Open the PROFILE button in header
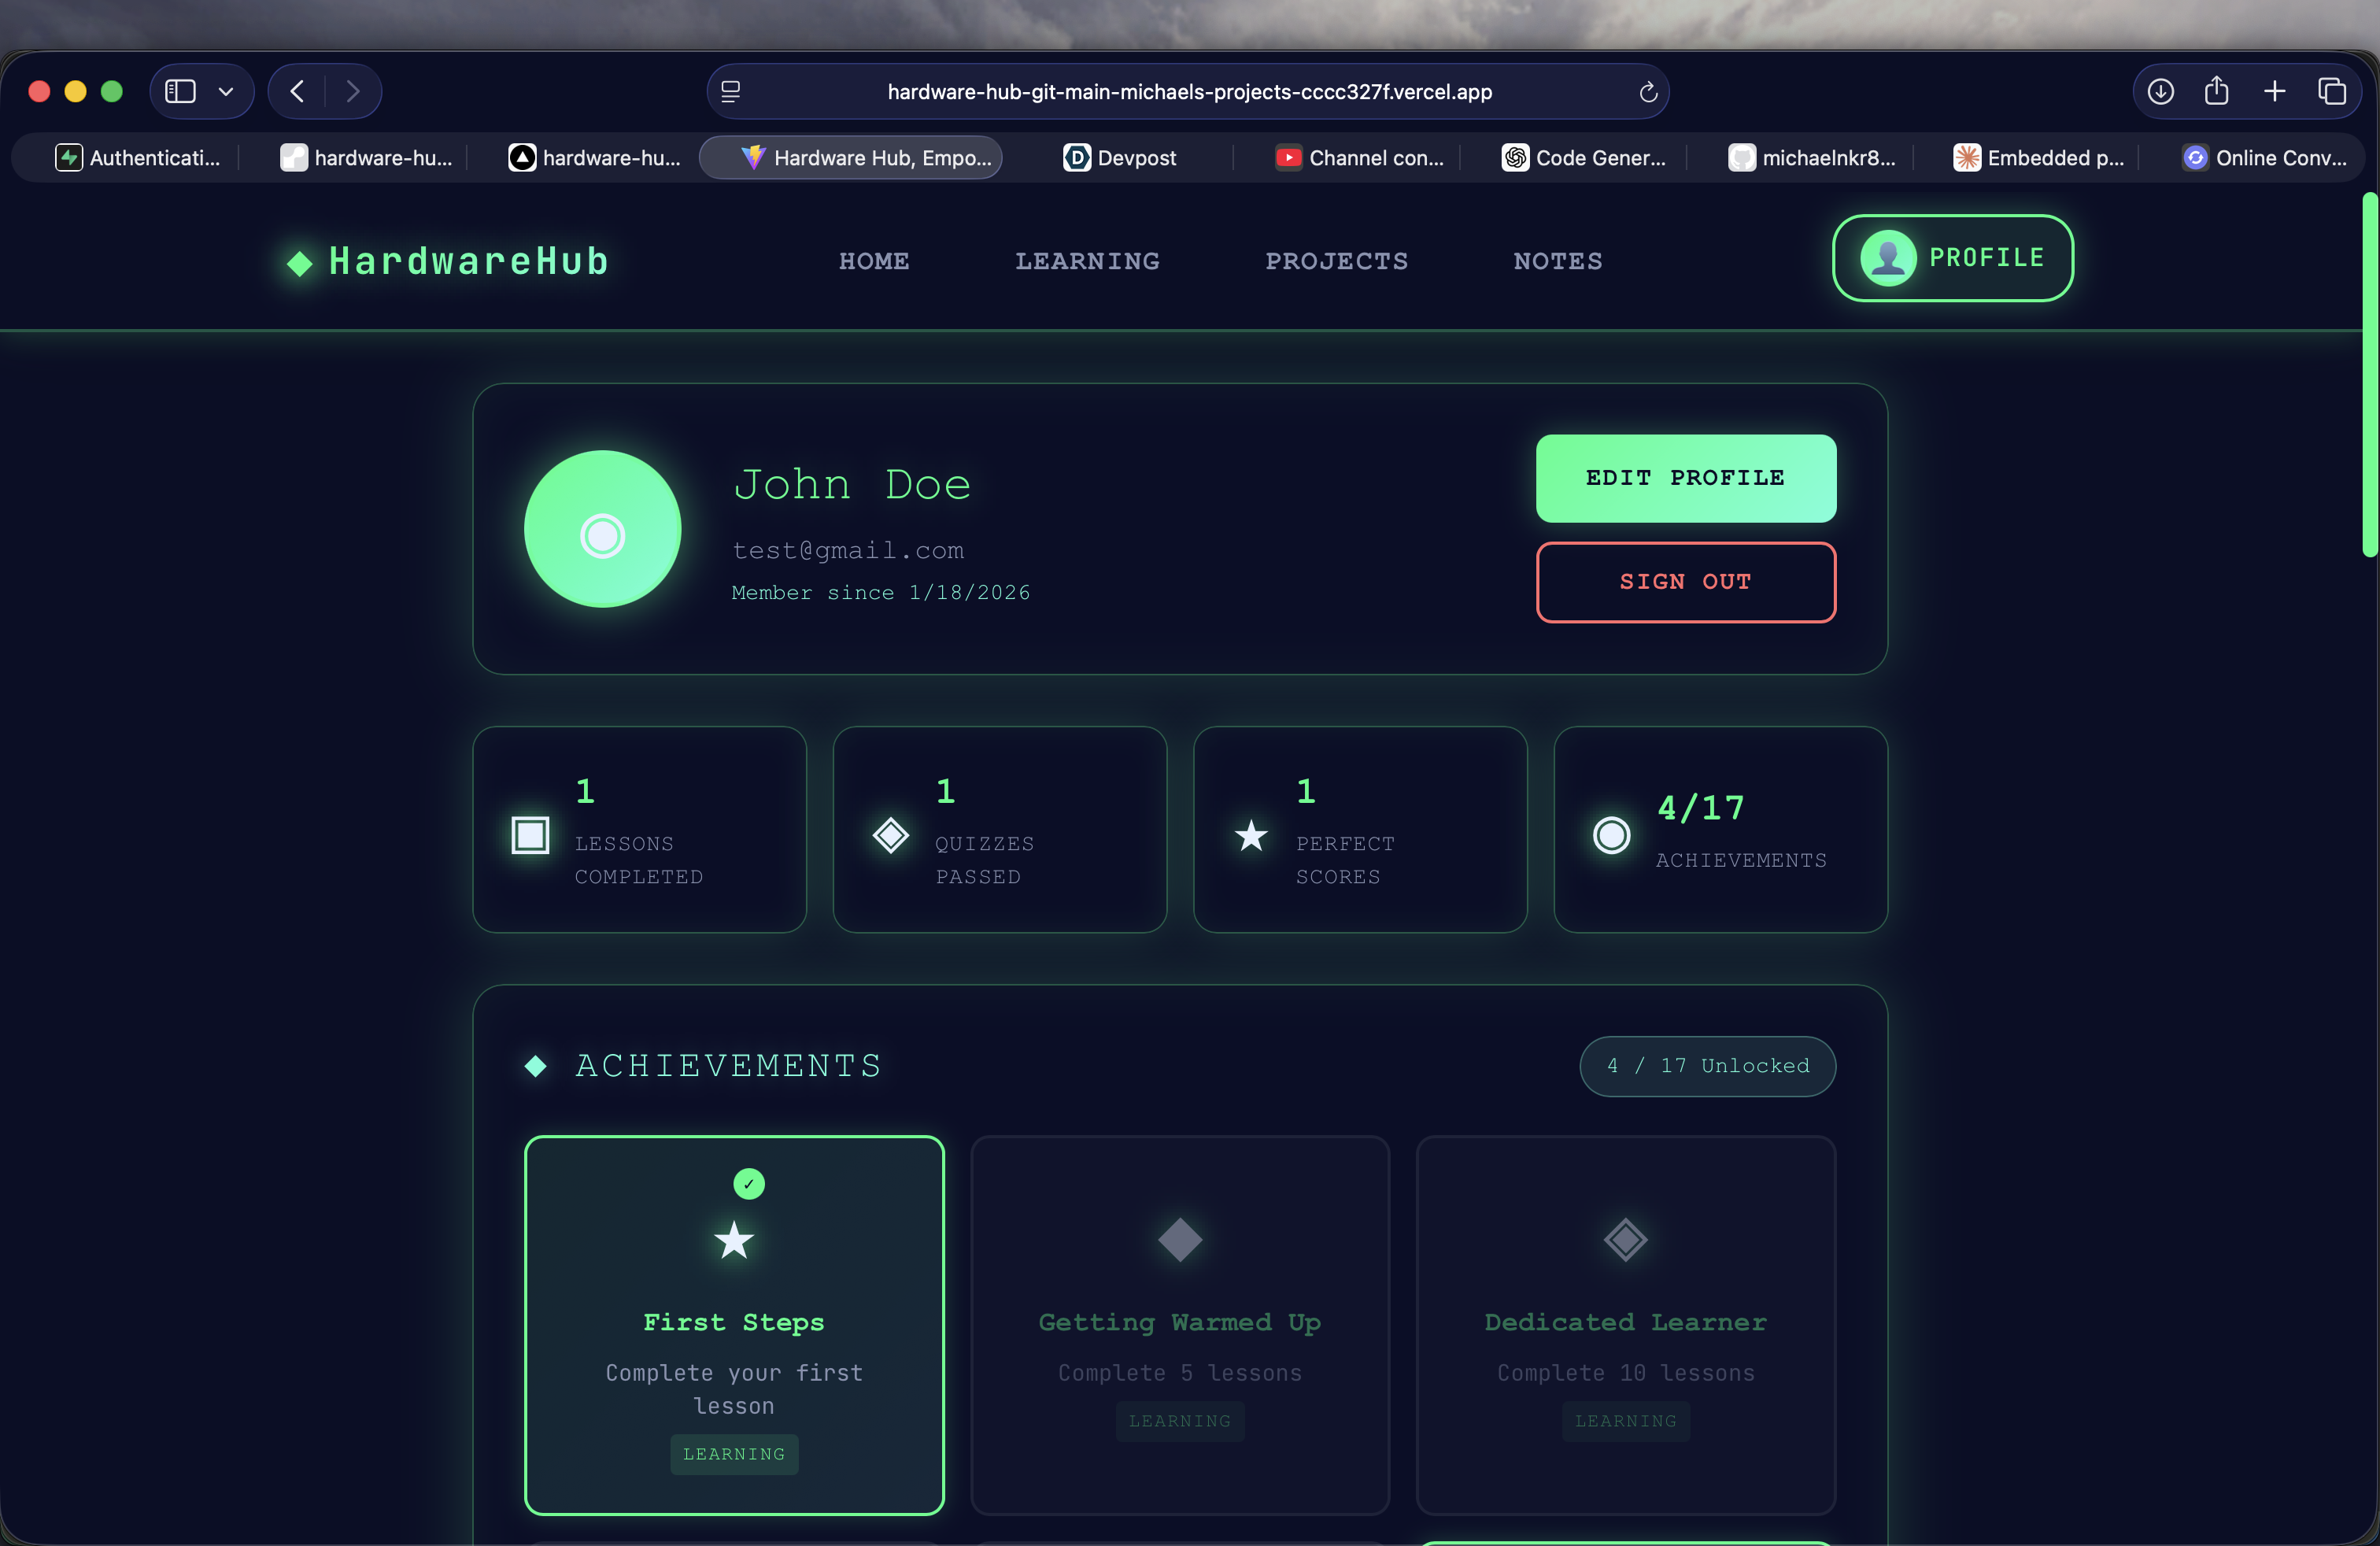 point(1952,258)
